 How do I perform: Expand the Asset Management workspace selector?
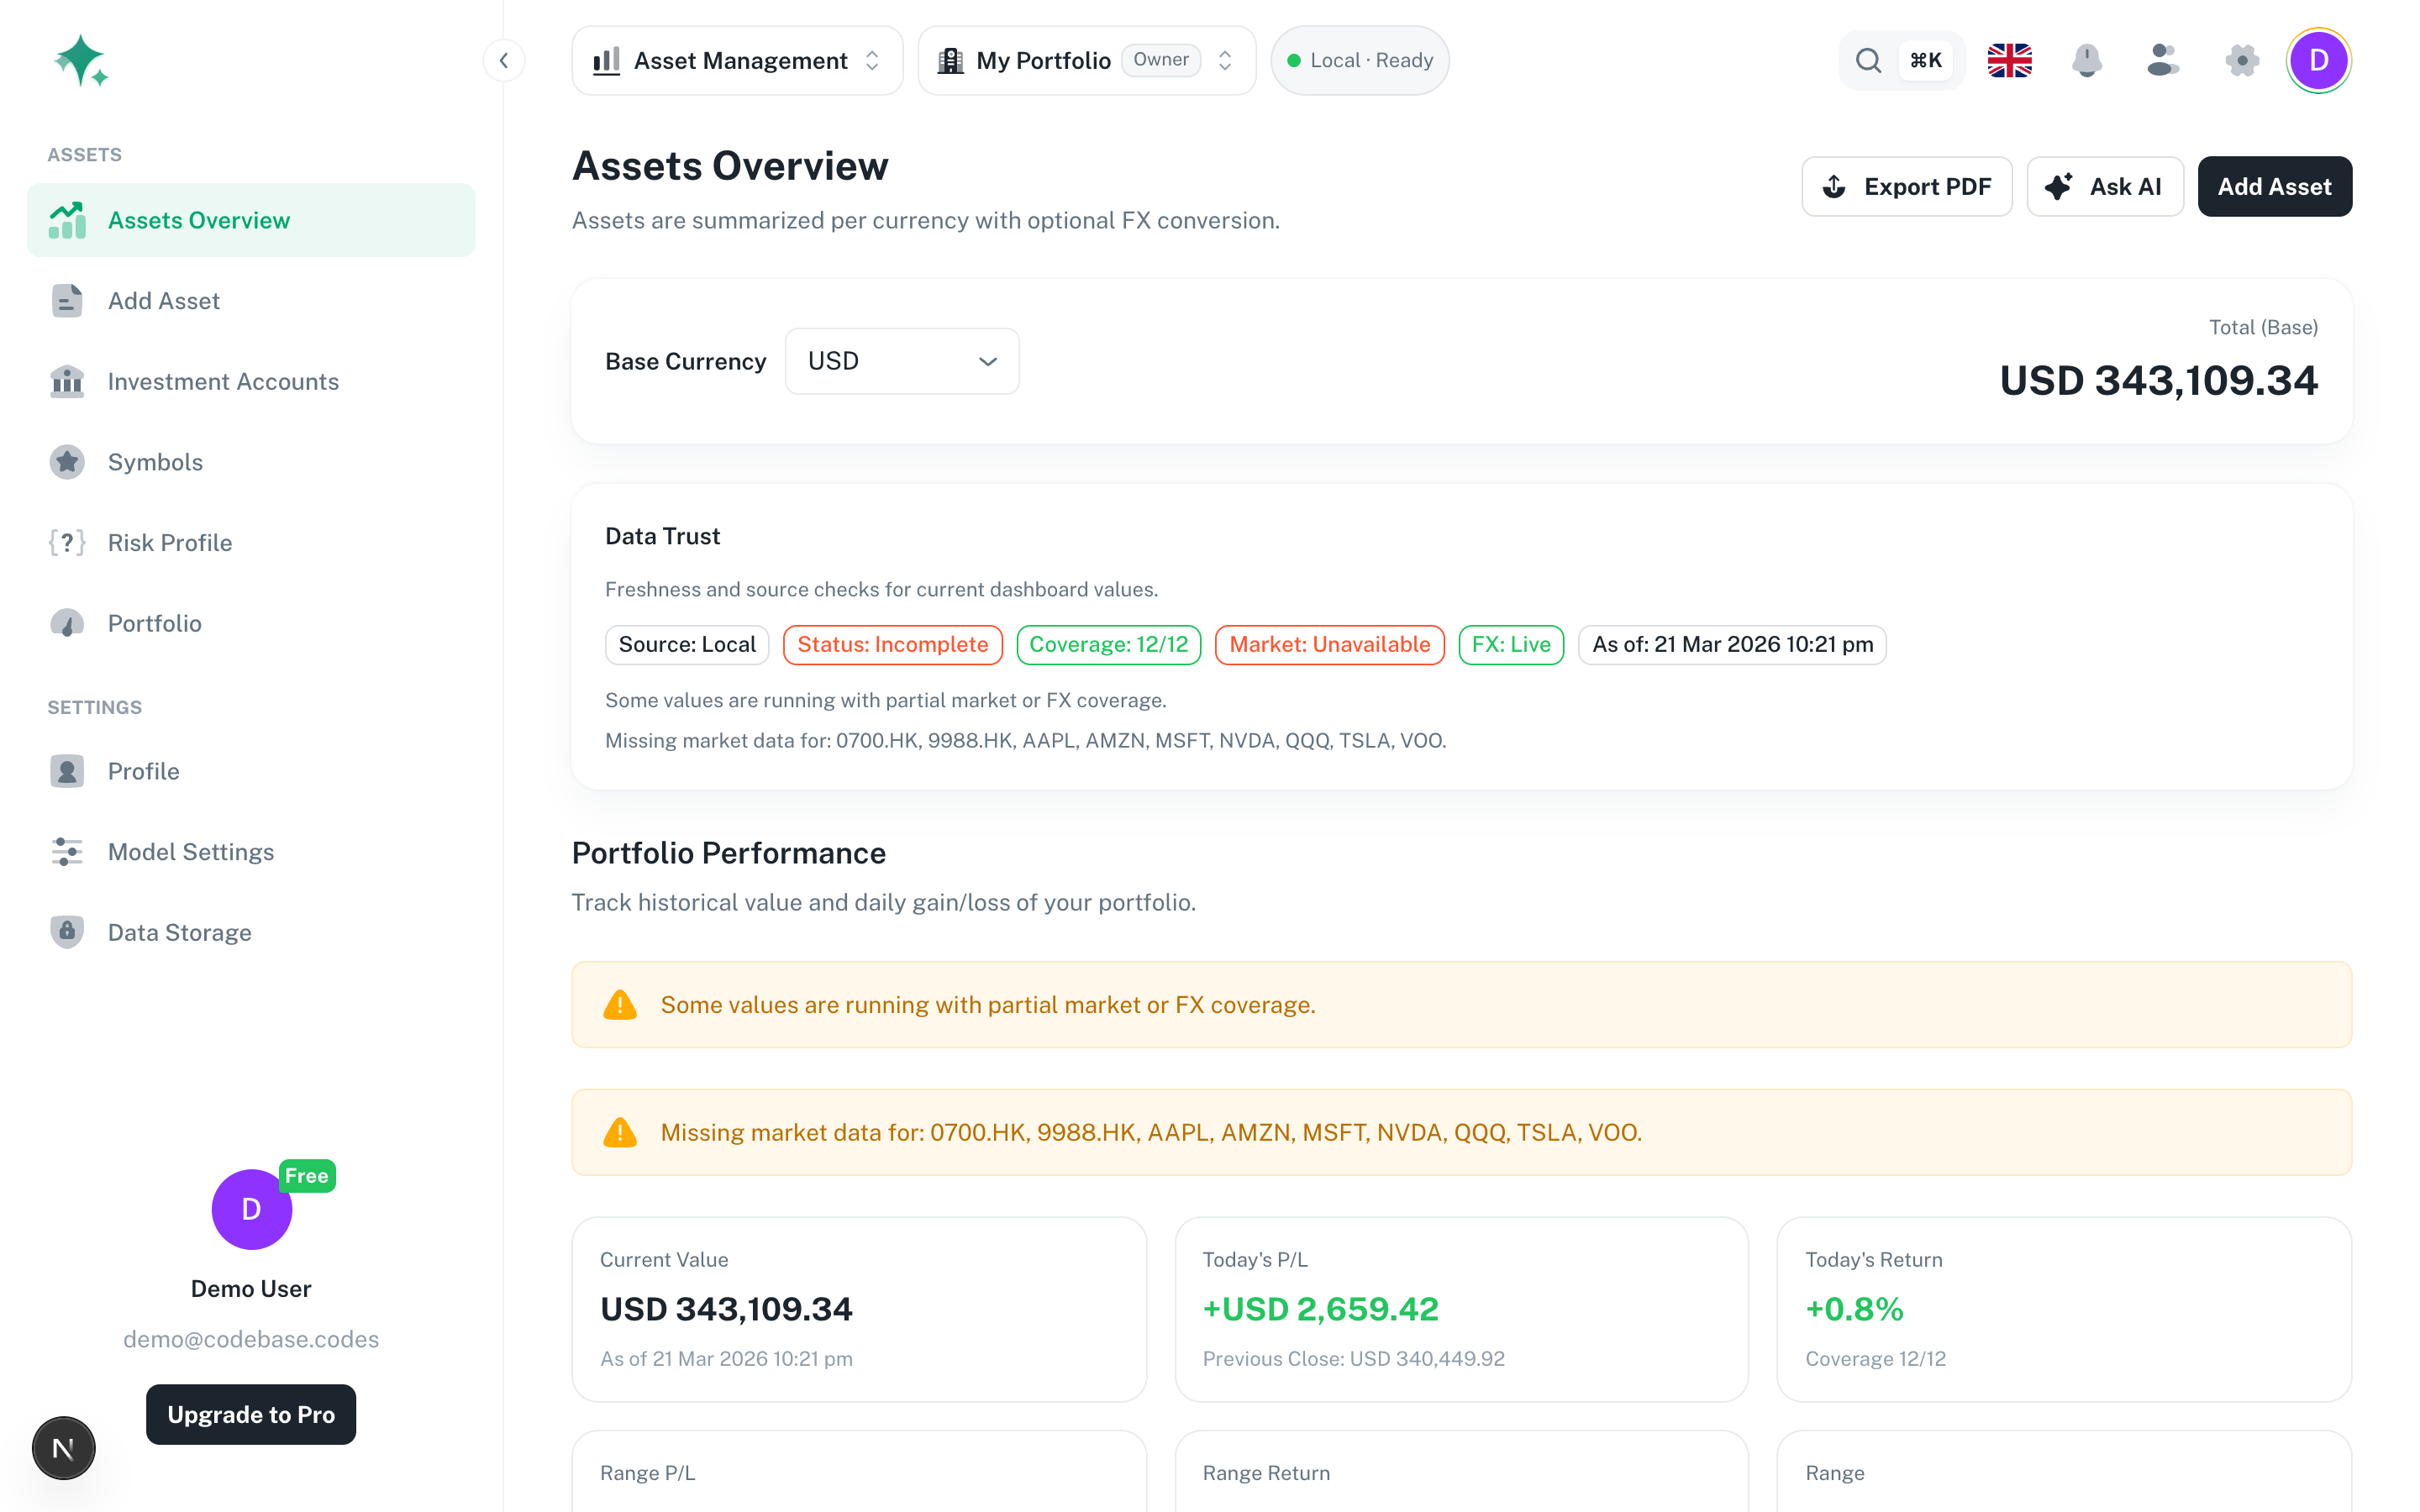coord(736,60)
